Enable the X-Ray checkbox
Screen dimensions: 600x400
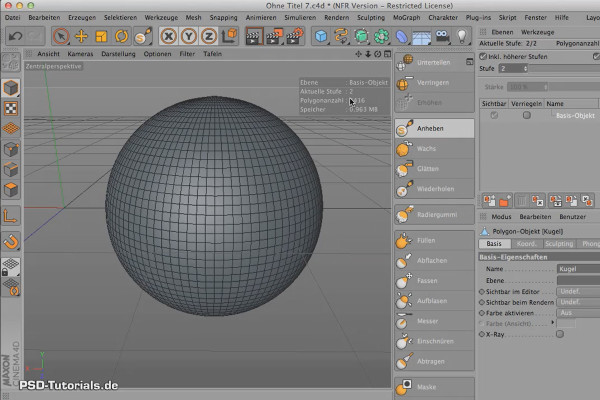point(560,334)
